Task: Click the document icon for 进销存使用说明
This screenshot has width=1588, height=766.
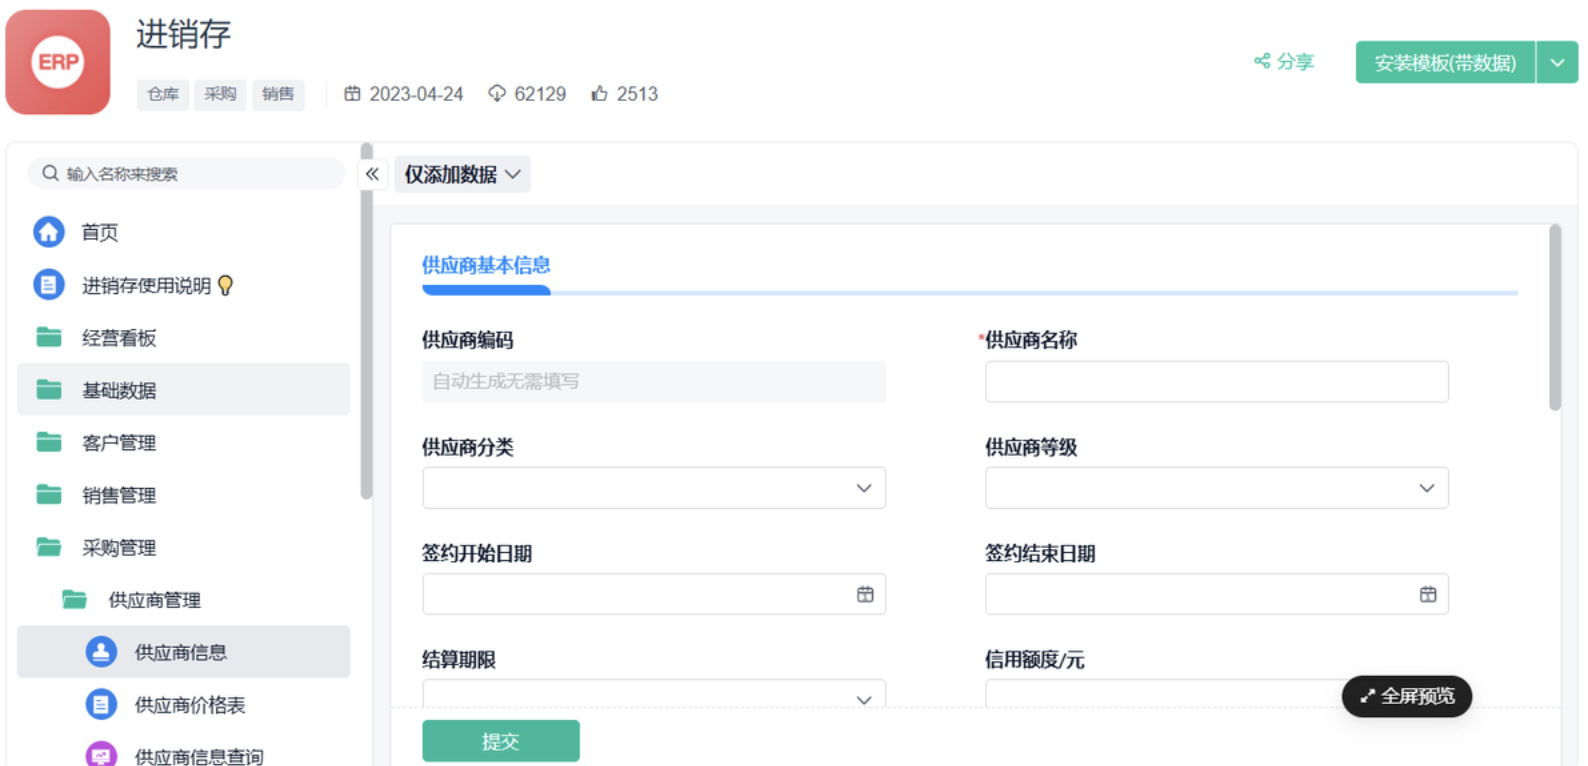Action: (x=49, y=285)
